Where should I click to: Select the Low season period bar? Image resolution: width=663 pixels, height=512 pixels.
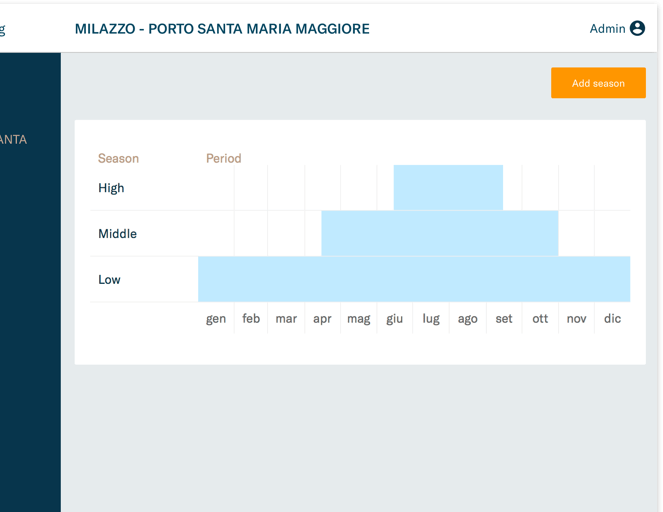coord(414,279)
